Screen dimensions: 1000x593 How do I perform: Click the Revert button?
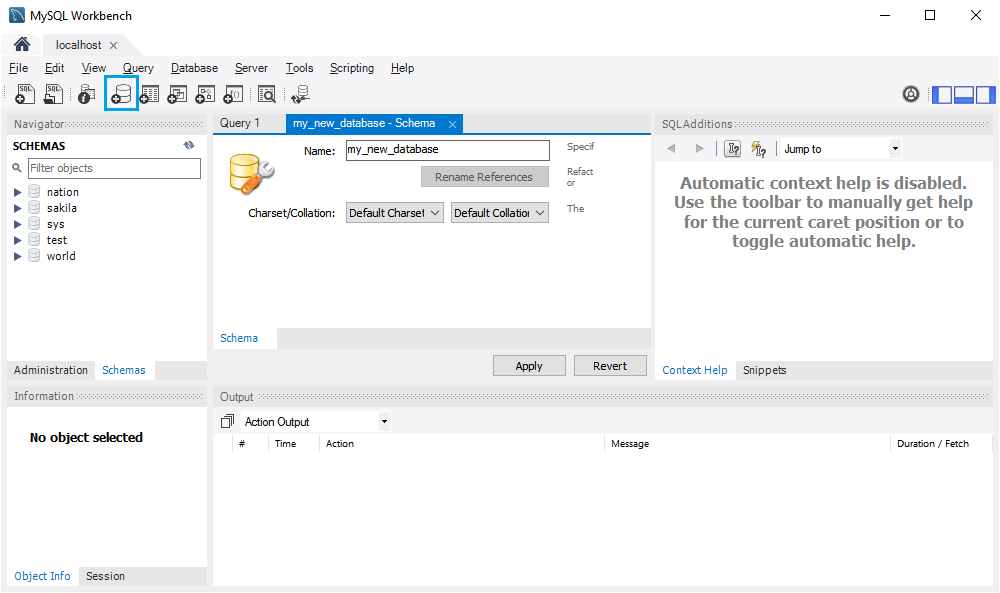(610, 366)
